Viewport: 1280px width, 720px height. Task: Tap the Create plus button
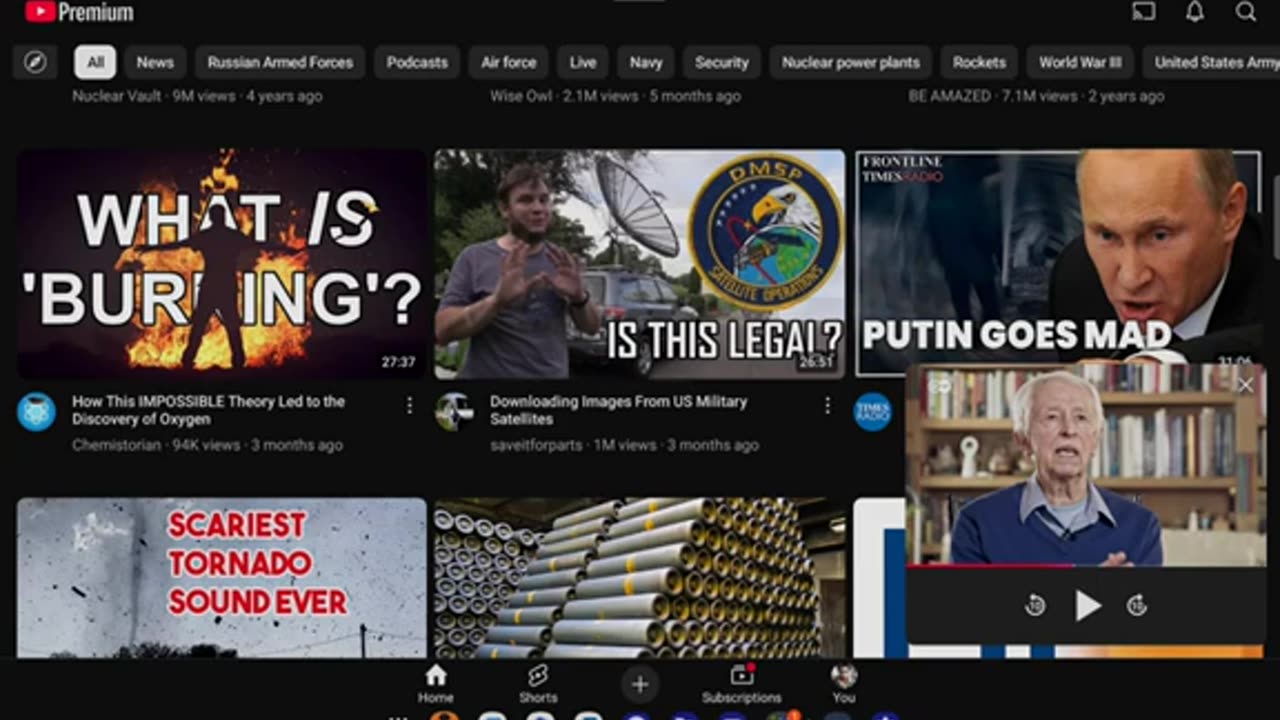point(640,684)
